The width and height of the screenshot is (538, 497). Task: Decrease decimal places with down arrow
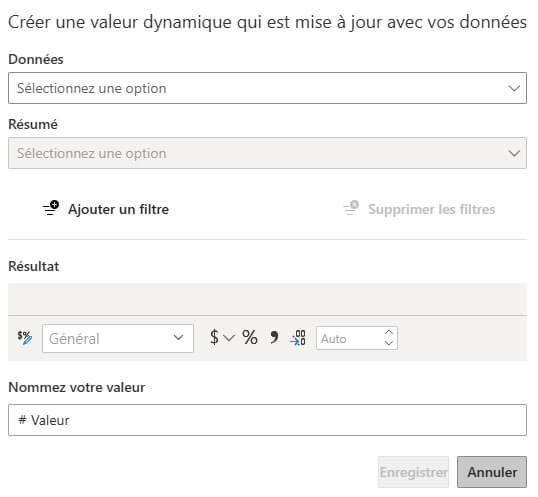click(389, 343)
